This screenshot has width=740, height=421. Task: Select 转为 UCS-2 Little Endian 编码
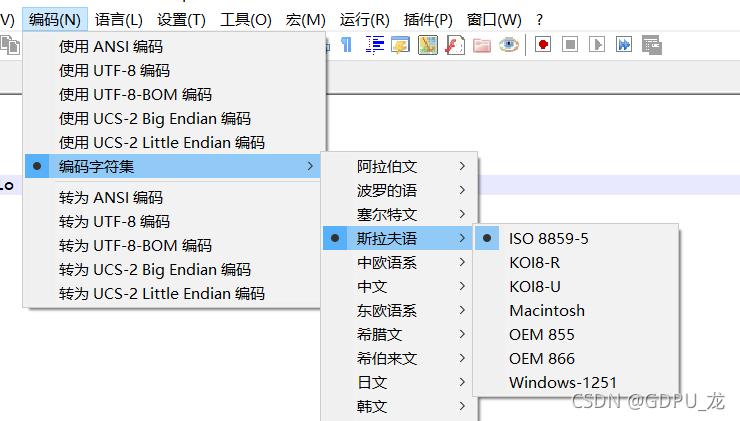point(174,294)
